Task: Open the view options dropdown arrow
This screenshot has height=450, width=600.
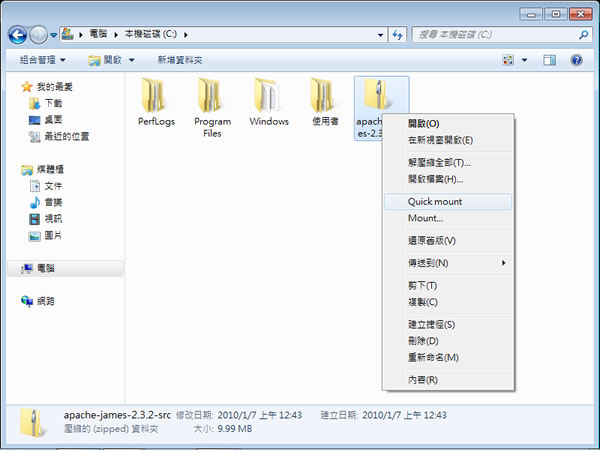Action: coord(525,60)
